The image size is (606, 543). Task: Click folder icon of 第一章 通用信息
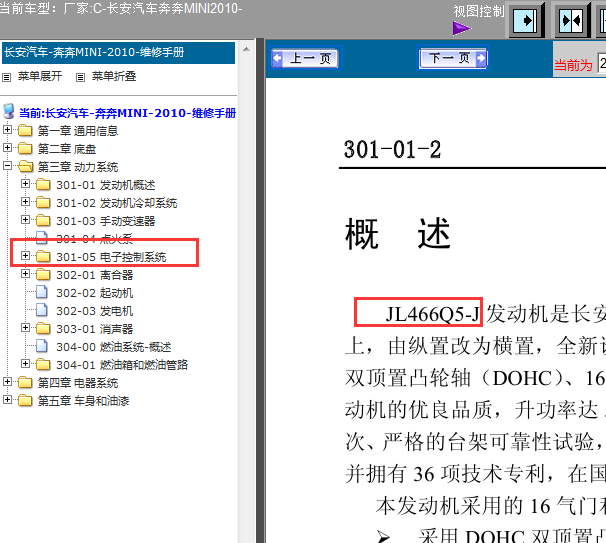pyautogui.click(x=25, y=131)
